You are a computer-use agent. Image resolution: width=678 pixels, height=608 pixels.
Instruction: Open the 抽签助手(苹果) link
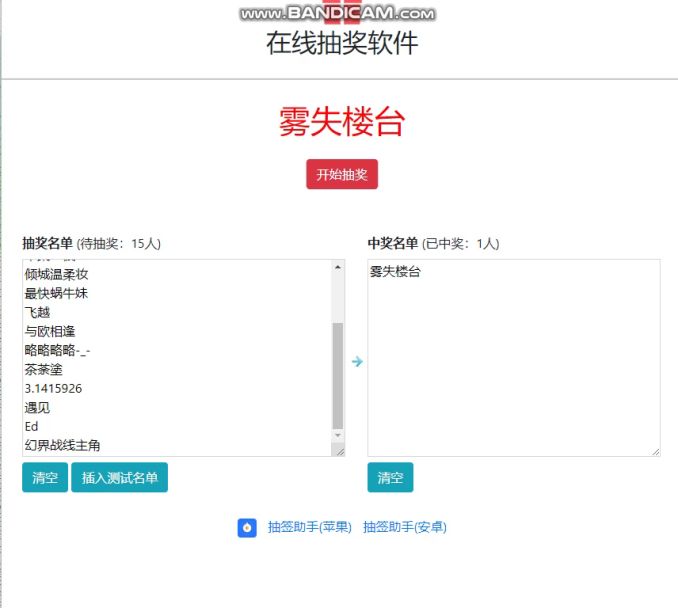pos(309,527)
